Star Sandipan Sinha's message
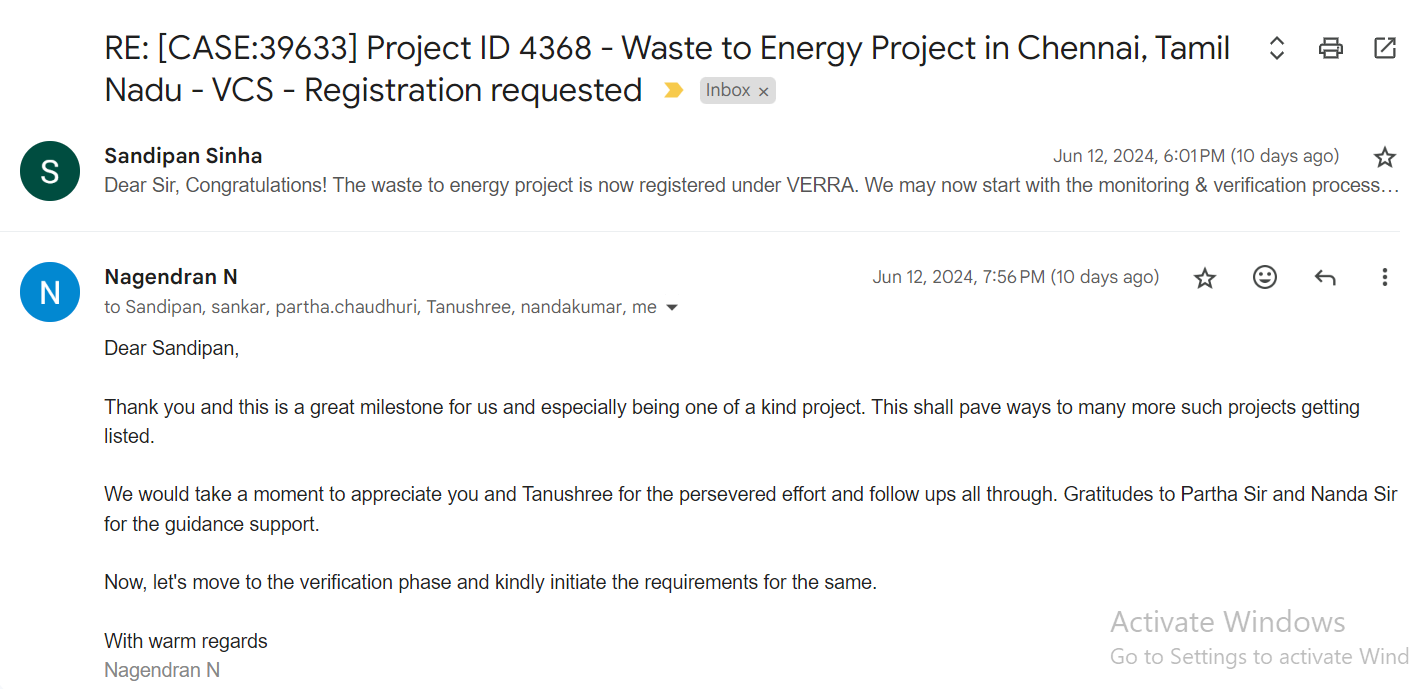The height and width of the screenshot is (689, 1409). [1384, 157]
